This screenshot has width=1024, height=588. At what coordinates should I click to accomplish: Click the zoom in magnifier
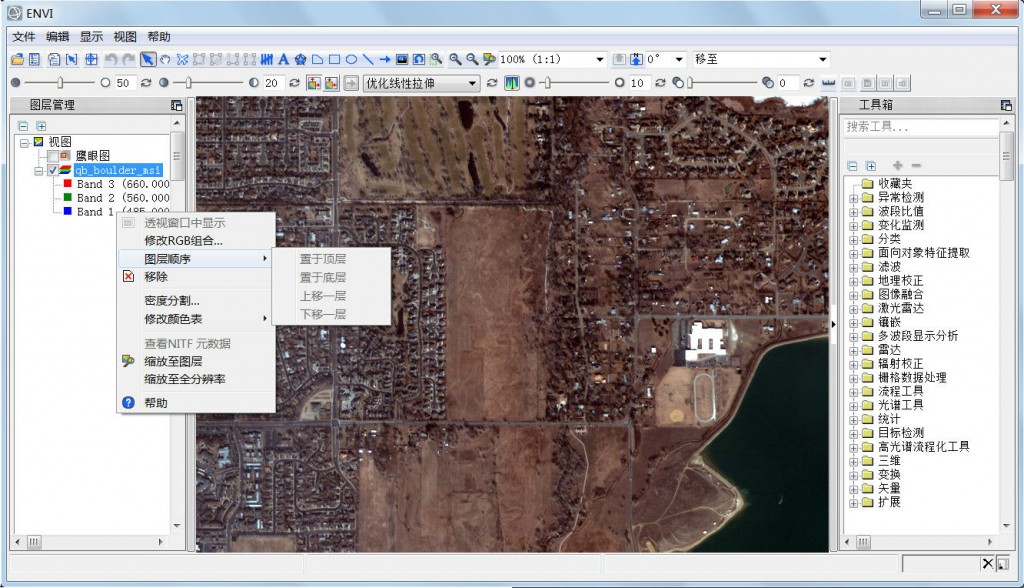(x=455, y=59)
